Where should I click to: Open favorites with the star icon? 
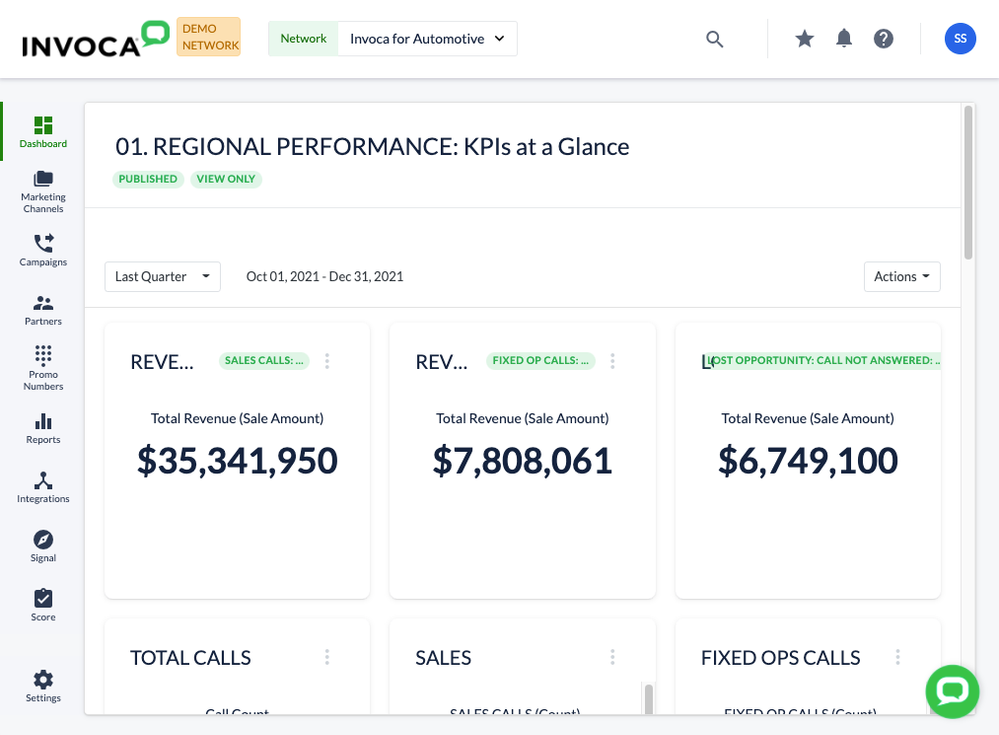tap(805, 39)
